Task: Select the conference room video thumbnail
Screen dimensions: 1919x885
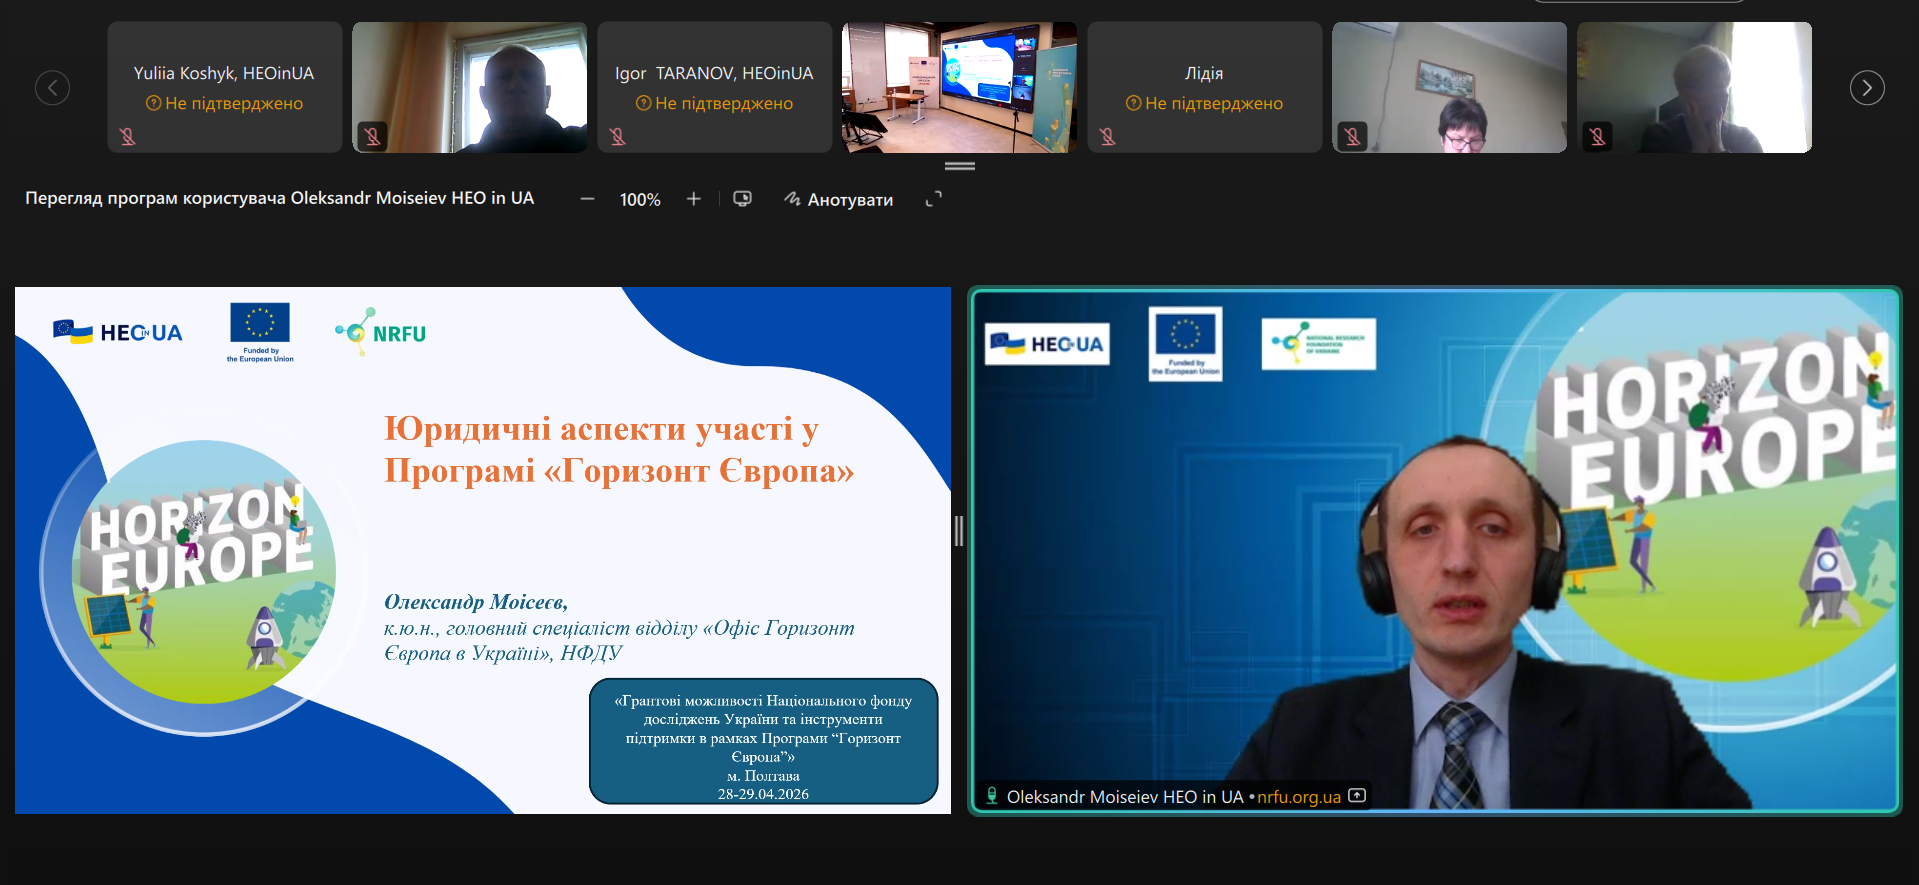Action: point(959,88)
